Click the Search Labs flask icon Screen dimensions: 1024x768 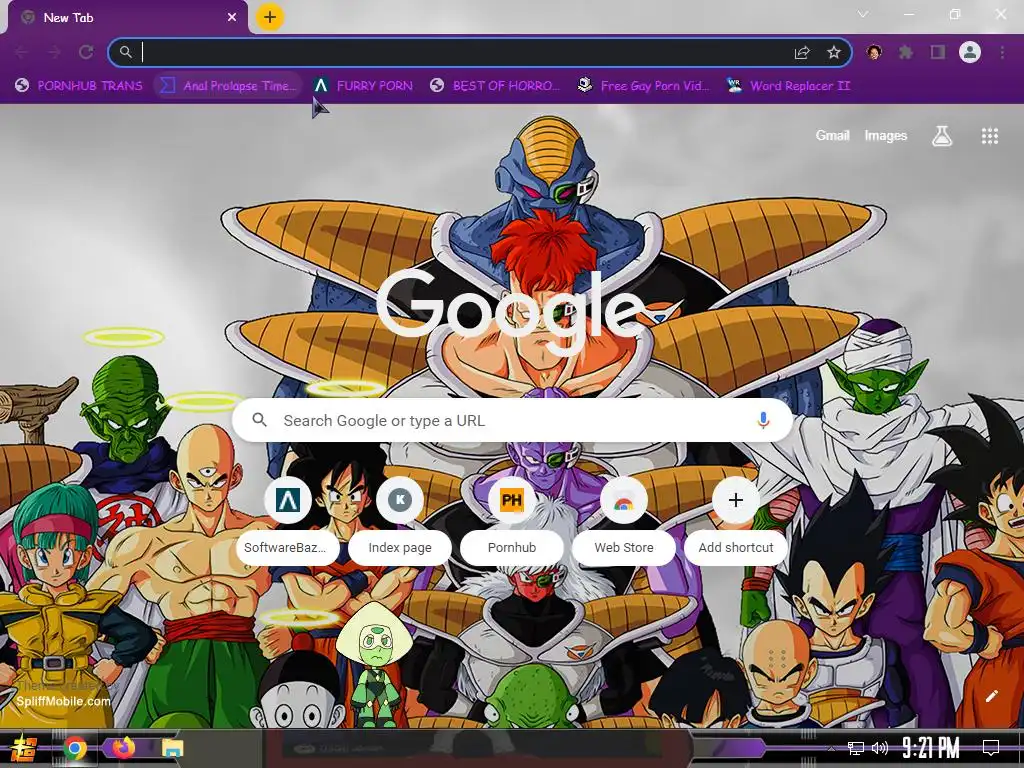[x=942, y=136]
